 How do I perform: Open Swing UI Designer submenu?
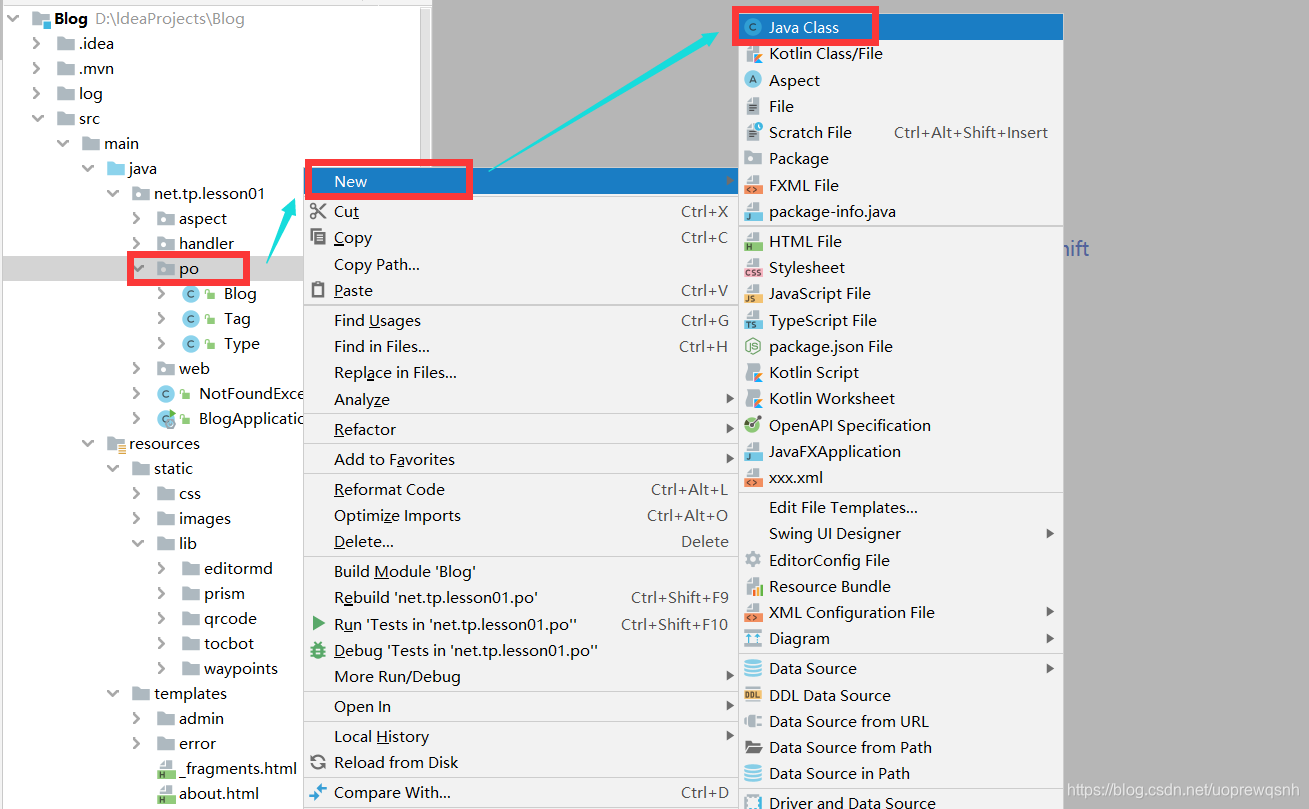901,533
